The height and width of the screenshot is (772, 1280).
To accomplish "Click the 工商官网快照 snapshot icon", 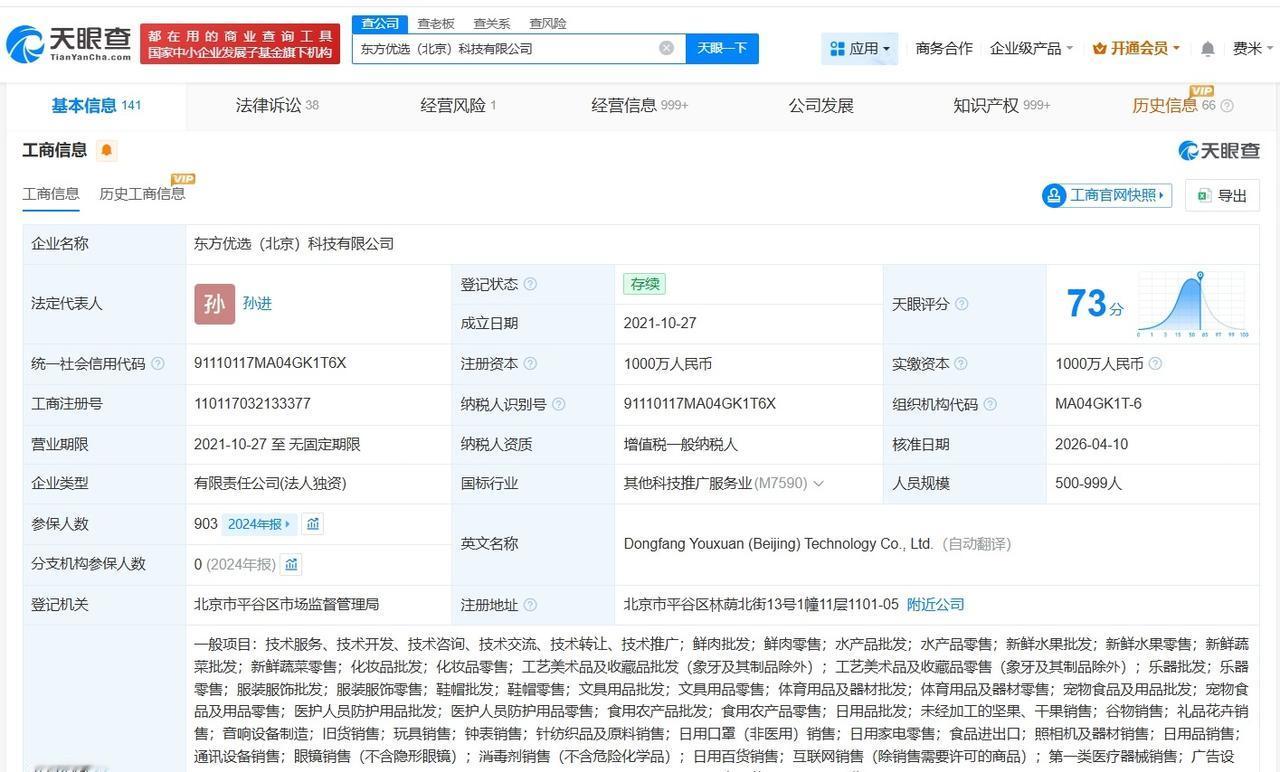I will click(1054, 195).
